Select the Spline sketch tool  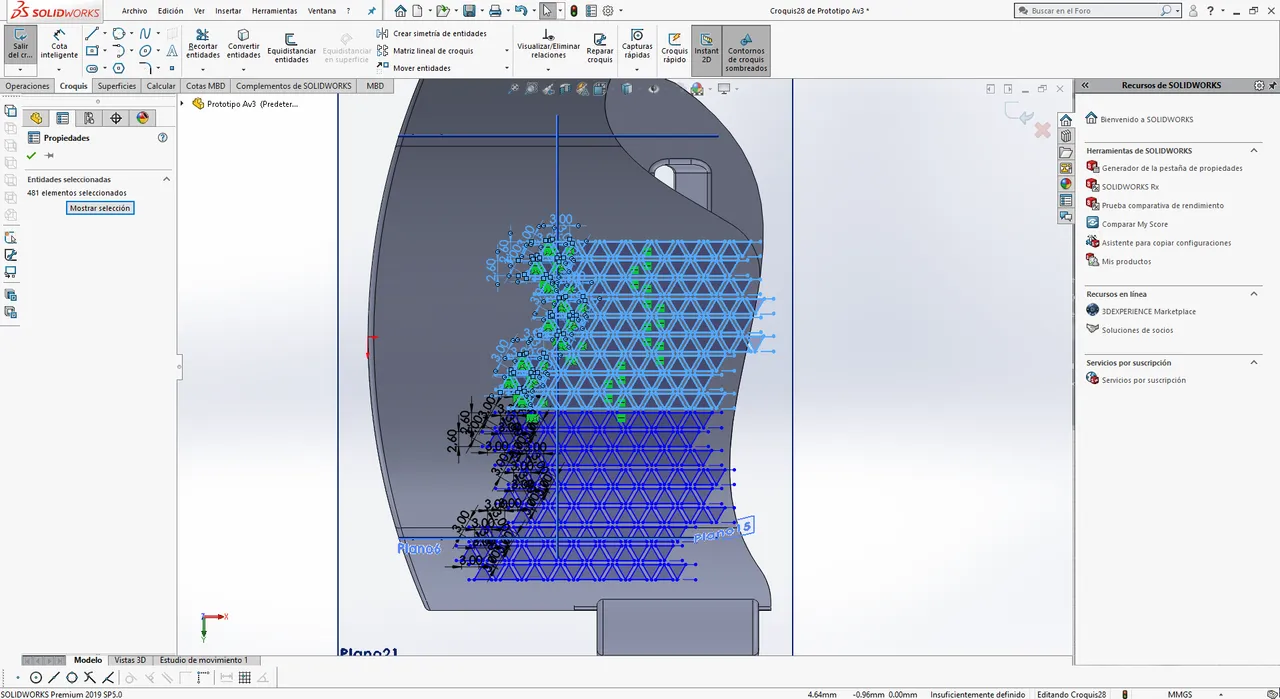[146, 34]
